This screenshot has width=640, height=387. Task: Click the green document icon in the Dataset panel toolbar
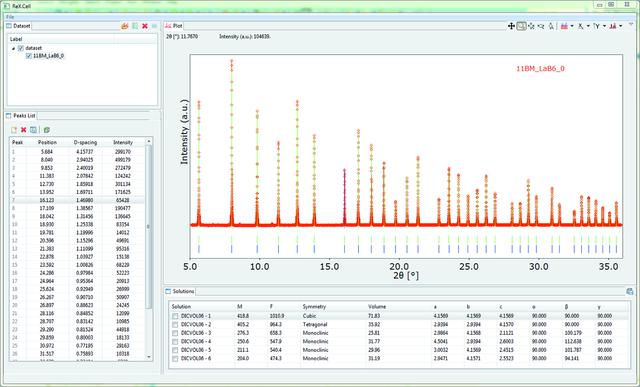[x=135, y=26]
